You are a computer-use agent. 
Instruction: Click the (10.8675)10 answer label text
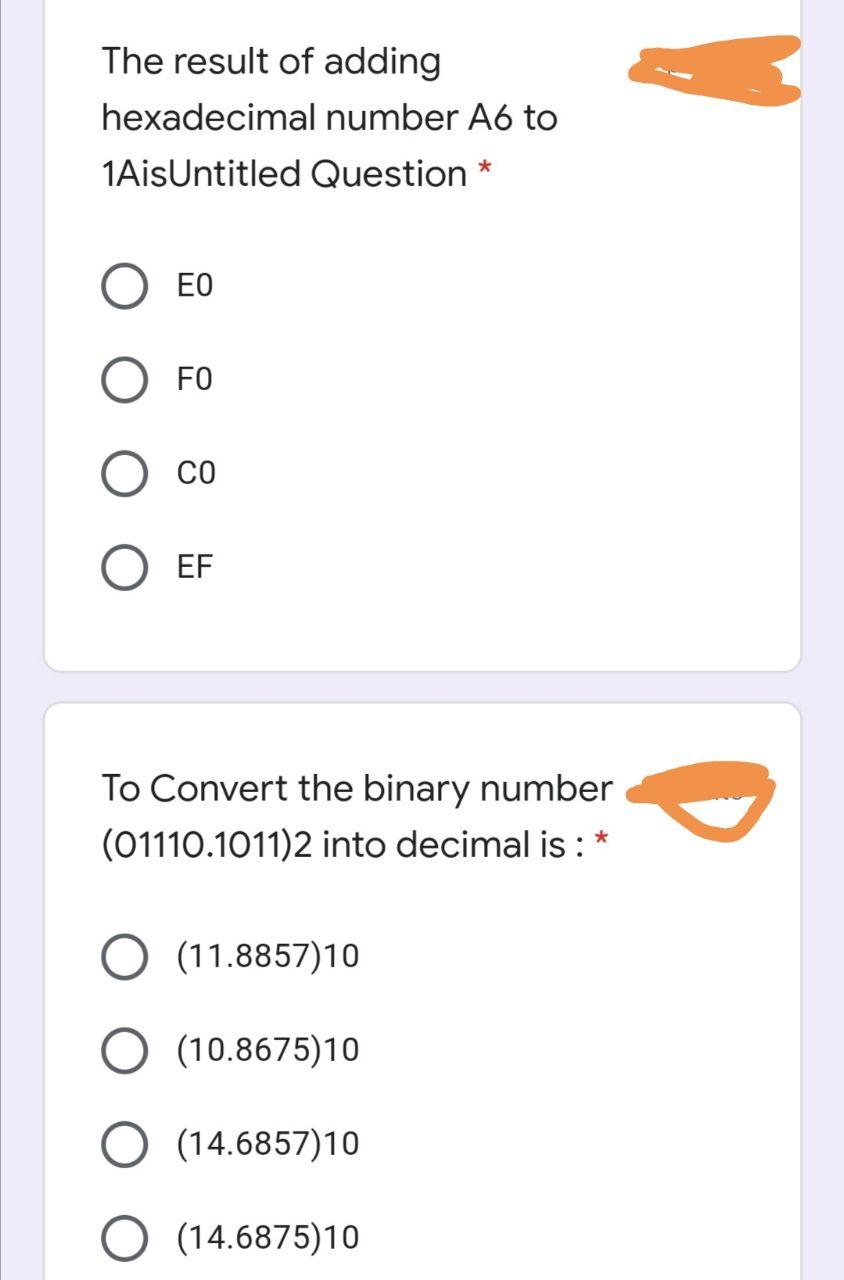(267, 1051)
